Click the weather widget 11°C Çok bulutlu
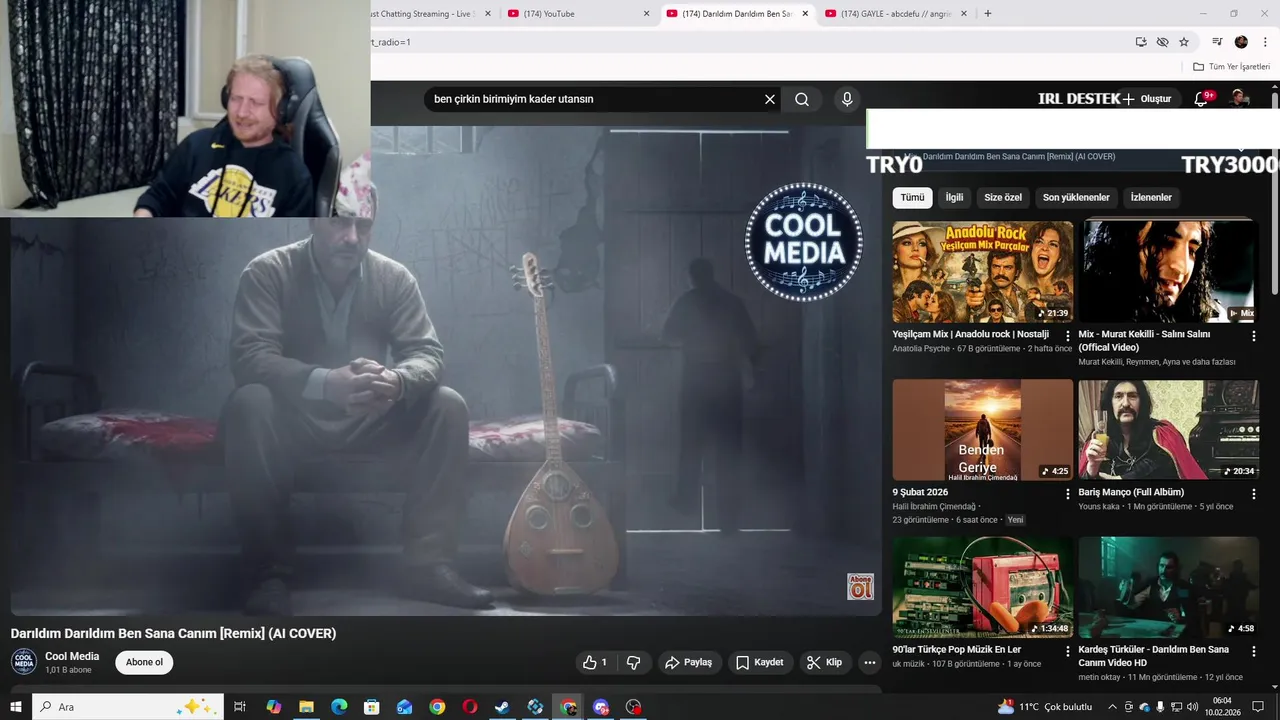Screen dimensions: 1280x720 point(1045,707)
